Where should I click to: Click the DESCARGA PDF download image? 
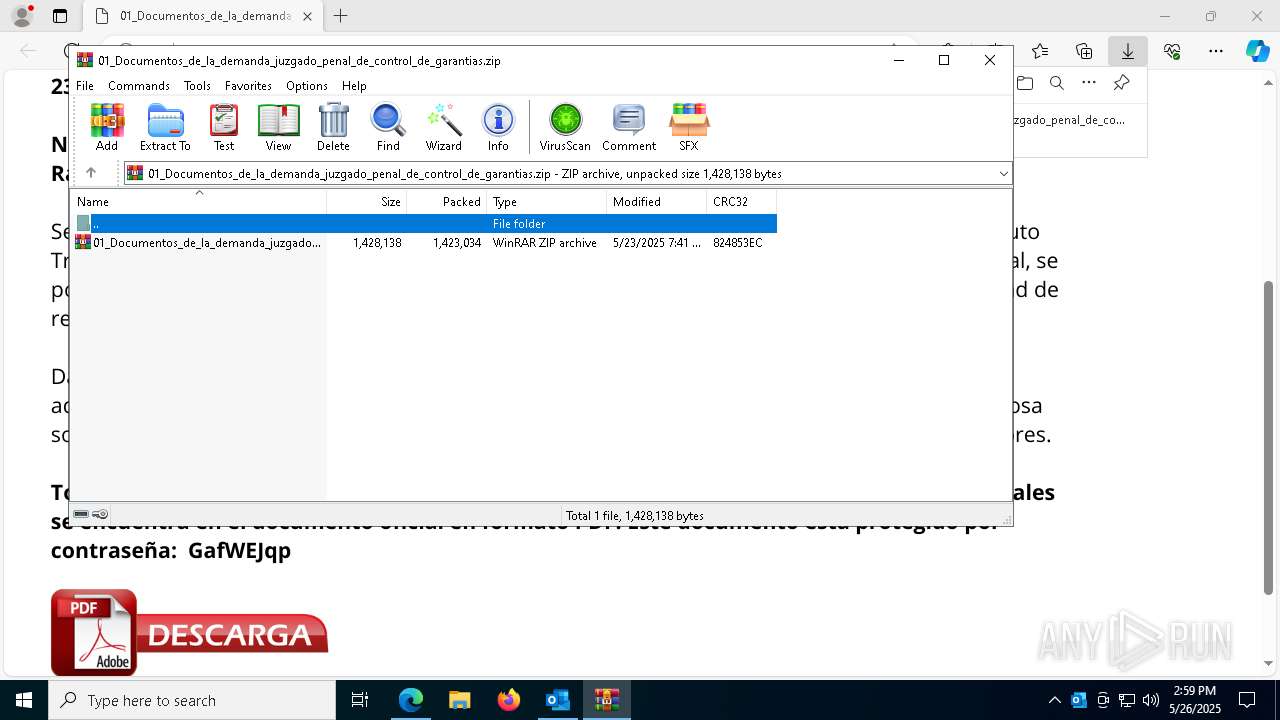190,632
